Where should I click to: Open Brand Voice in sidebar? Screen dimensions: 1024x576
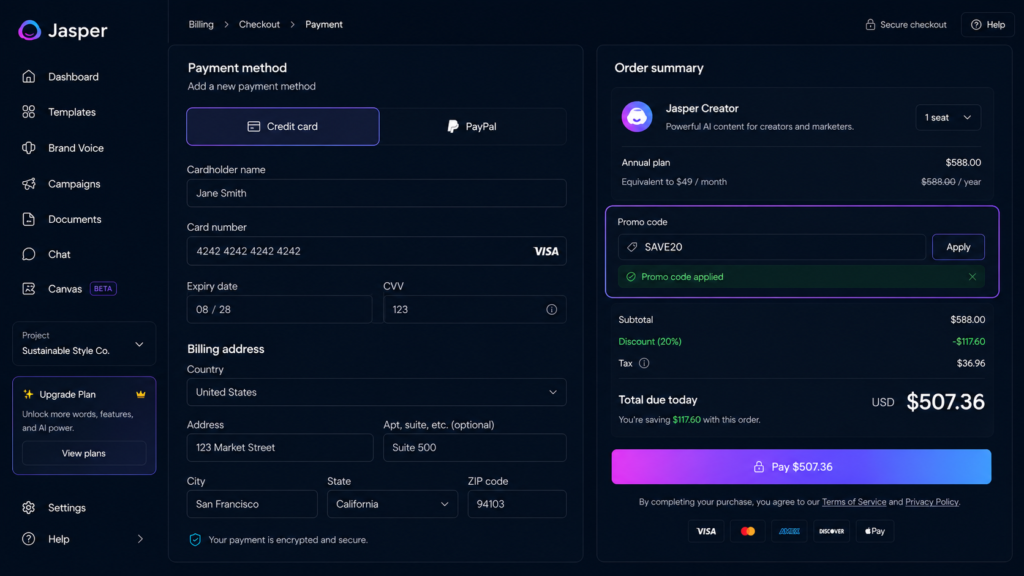point(76,148)
